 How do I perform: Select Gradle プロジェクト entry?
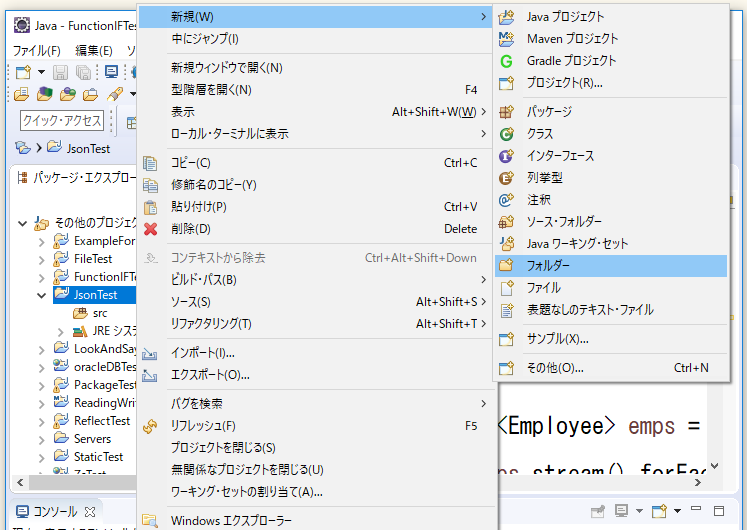tap(611, 60)
